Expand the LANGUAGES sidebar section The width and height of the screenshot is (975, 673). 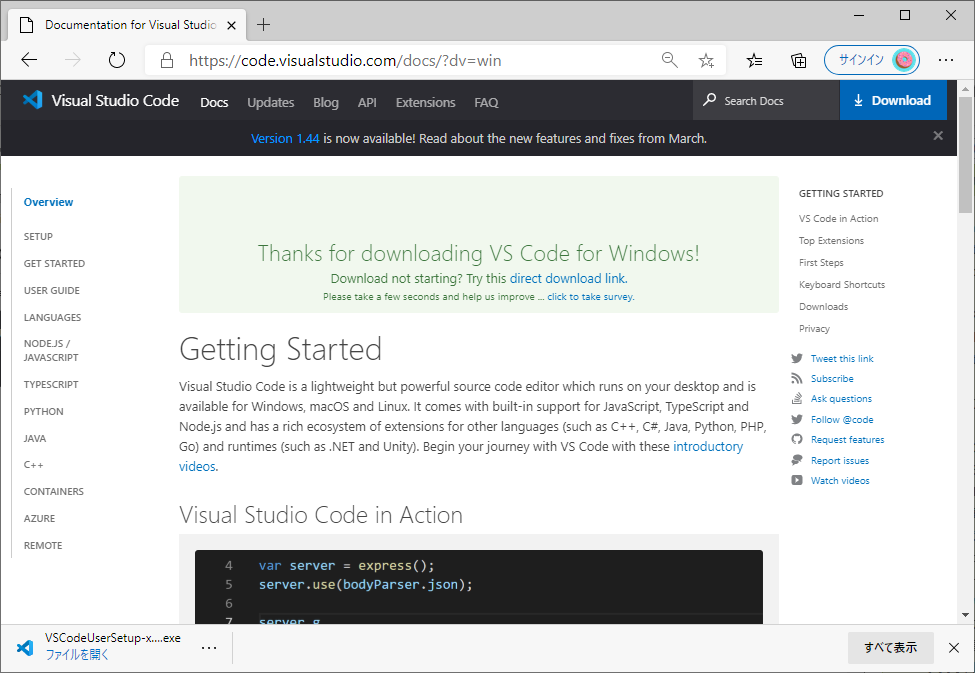coord(52,317)
